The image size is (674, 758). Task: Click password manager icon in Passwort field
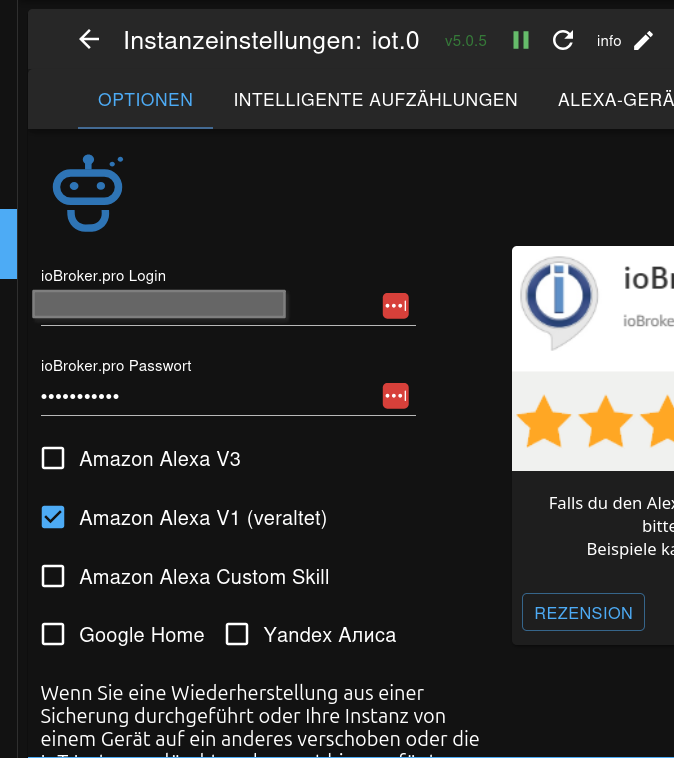pyautogui.click(x=395, y=396)
